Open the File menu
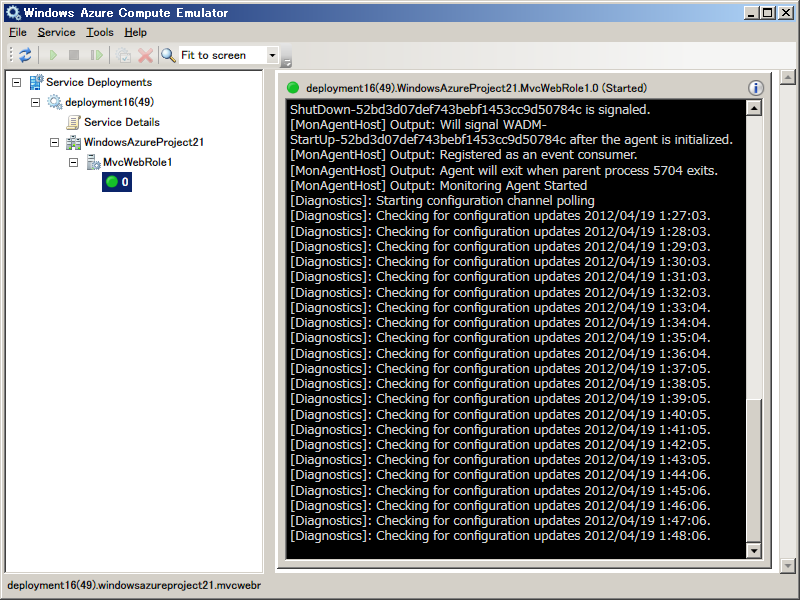The image size is (800, 600). click(17, 32)
